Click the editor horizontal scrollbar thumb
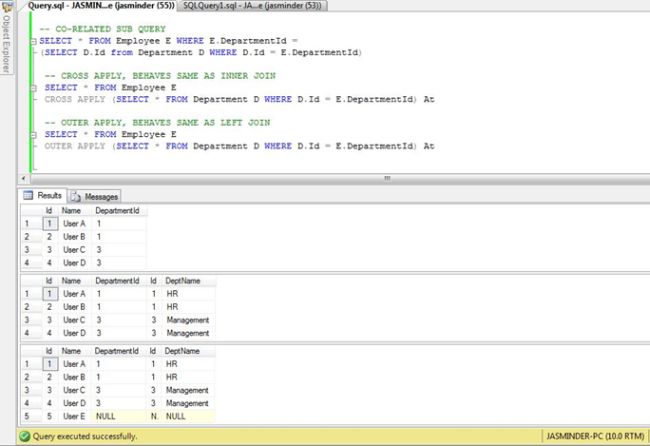The image size is (650, 446). [385, 178]
